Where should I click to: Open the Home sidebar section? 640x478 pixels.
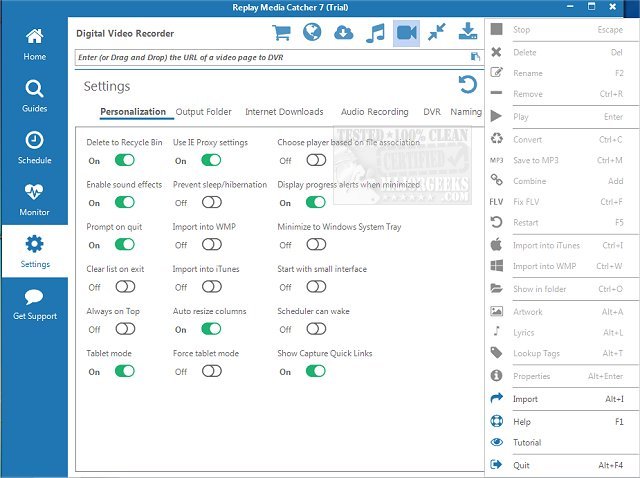[34, 44]
